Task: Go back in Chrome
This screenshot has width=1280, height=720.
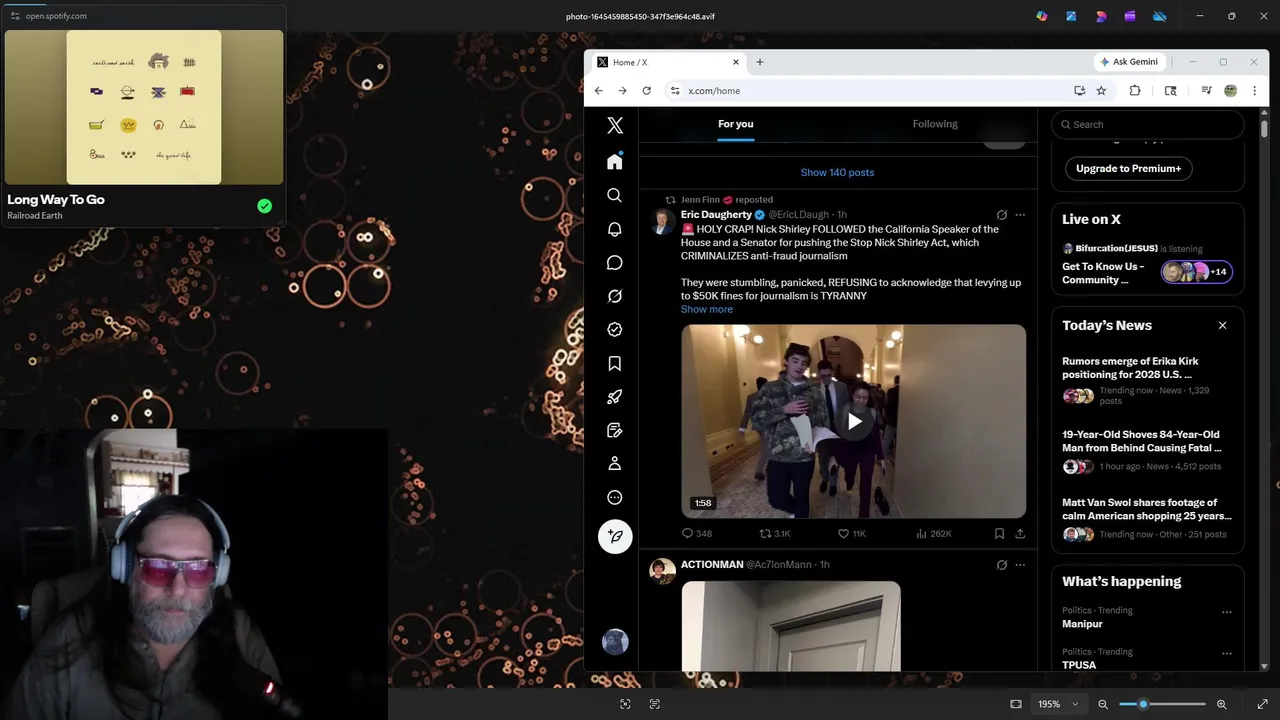Action: pos(599,91)
